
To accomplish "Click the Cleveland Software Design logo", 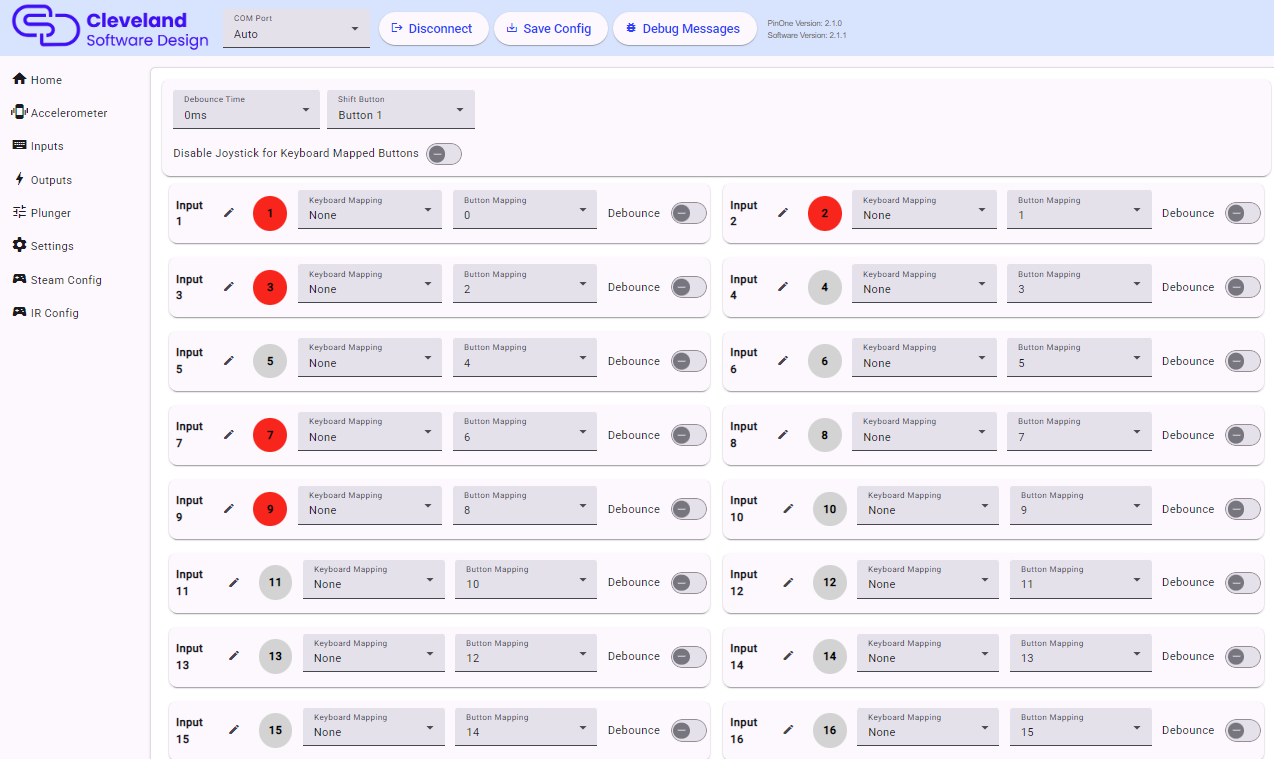I will 110,28.
